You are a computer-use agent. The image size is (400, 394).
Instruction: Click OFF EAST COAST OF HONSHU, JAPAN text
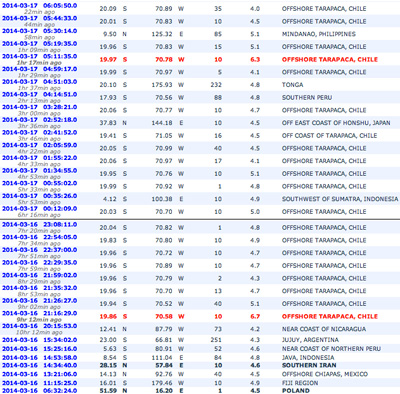(x=336, y=123)
